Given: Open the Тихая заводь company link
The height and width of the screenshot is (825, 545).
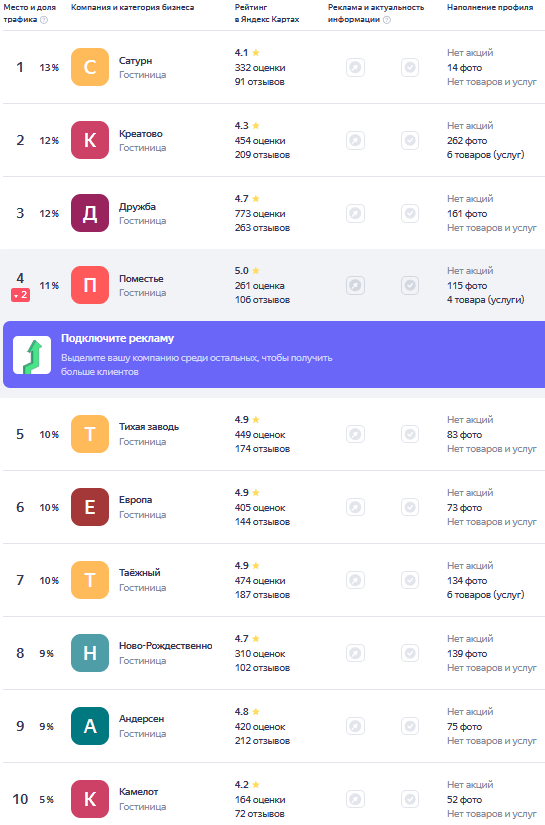Looking at the screenshot, I should click(x=149, y=427).
